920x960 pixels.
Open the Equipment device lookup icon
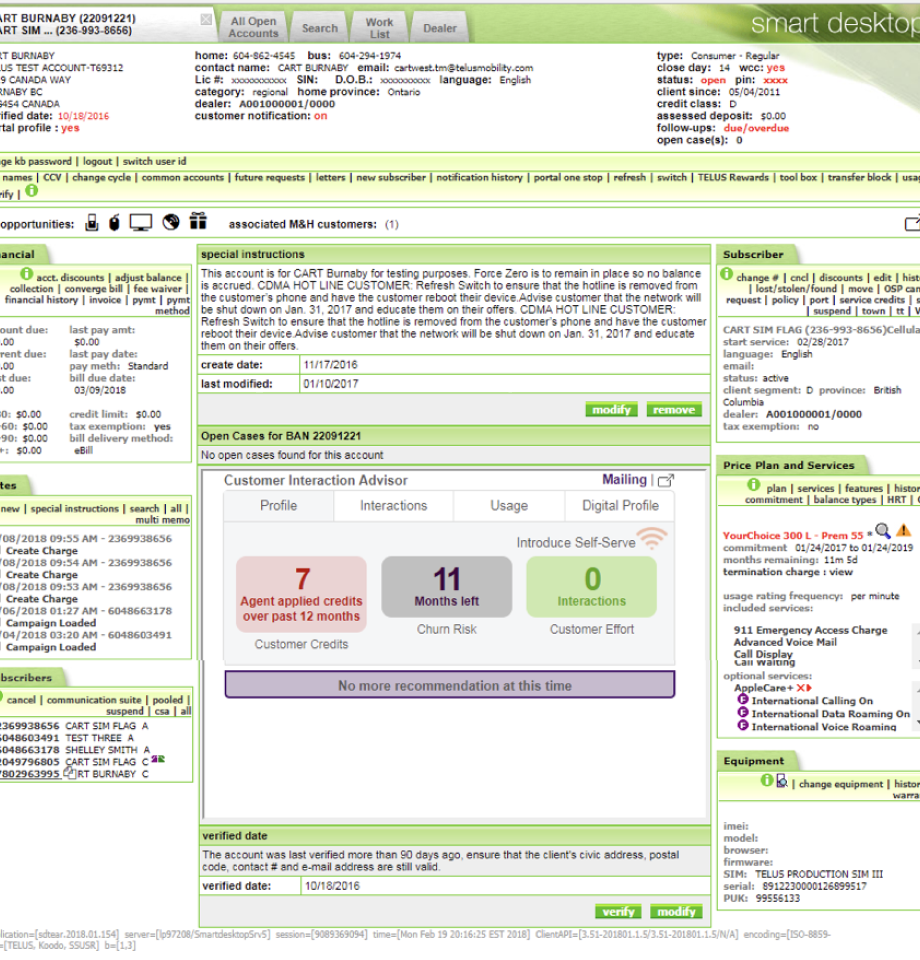(x=781, y=780)
